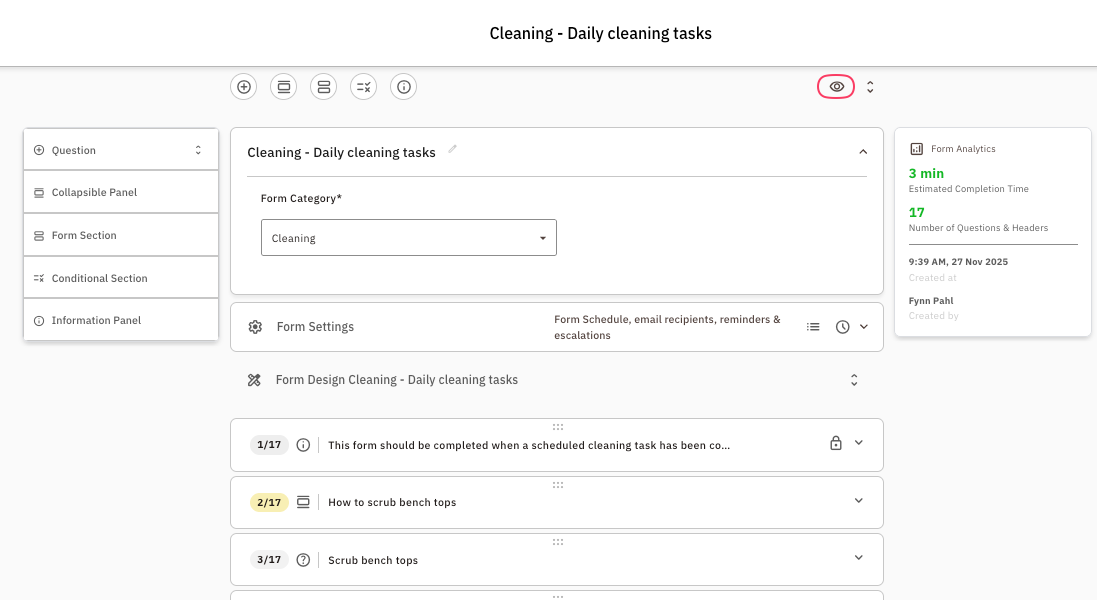
Task: Select Collapsible Panel in the left sidebar
Action: 120,192
